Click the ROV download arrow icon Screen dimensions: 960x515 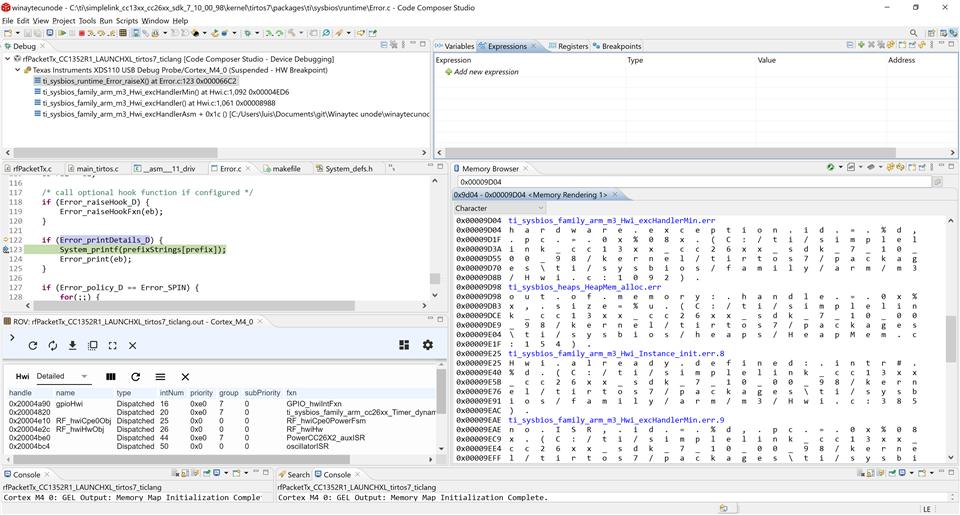[x=72, y=345]
